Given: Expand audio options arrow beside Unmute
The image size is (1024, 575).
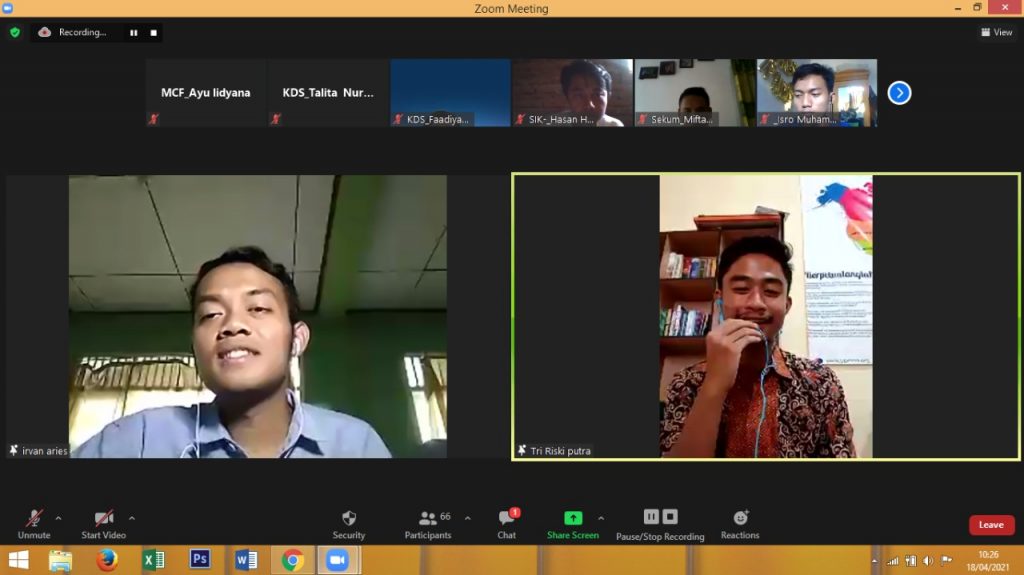Looking at the screenshot, I should pos(58,518).
